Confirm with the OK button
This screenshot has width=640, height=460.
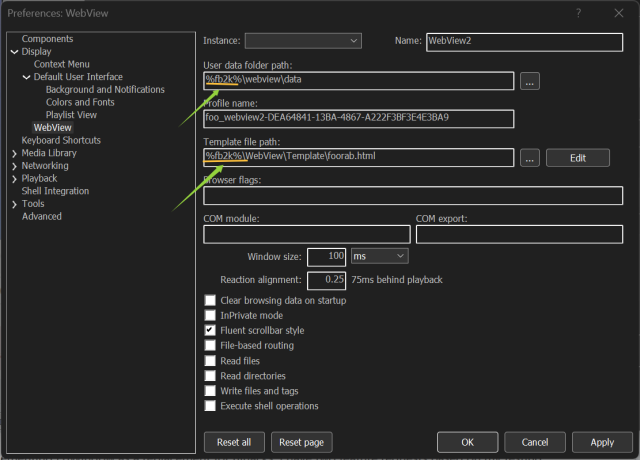click(x=467, y=442)
